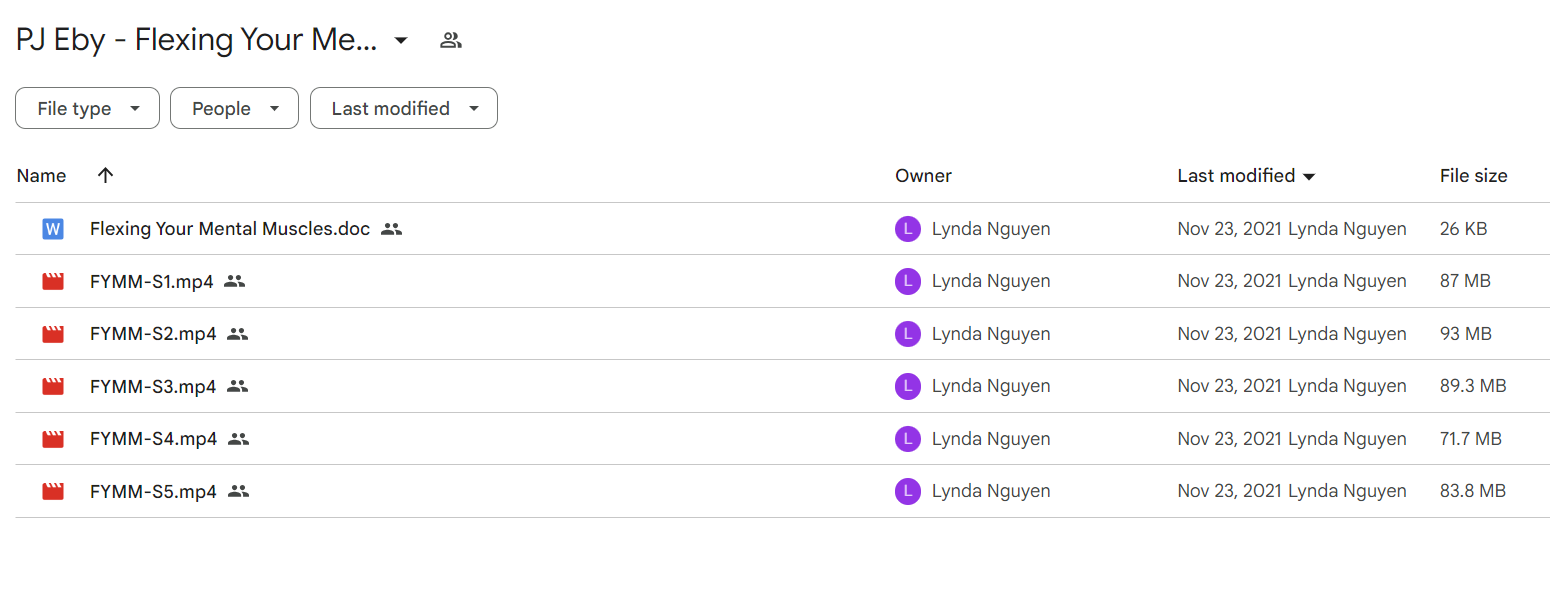Screen dimensions: 1550x592
Task: Click Lynda Nguyen's avatar on the FYMM-S4.mp4 row
Action: (x=907, y=439)
